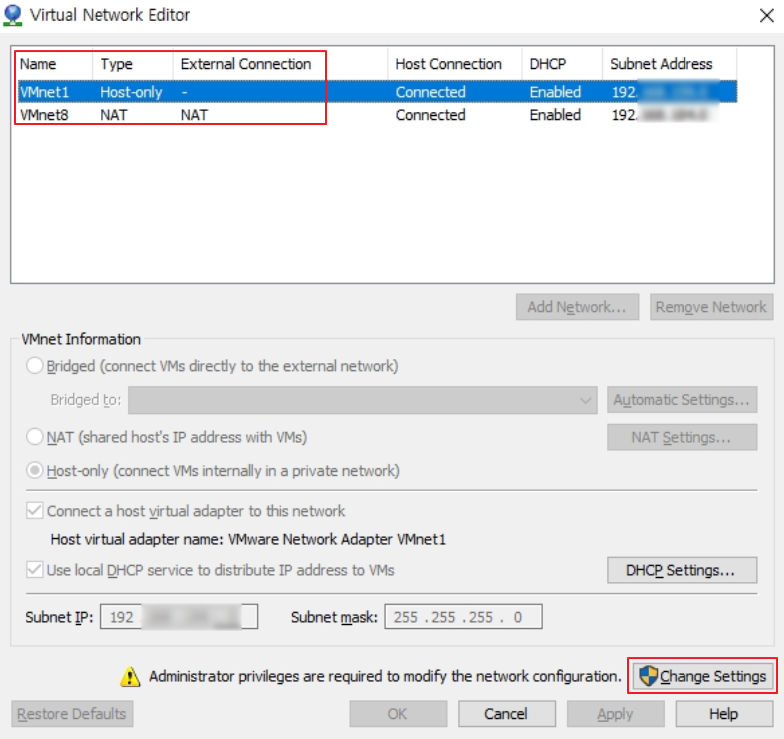Toggle Use local DHCP service checkbox
Viewport: 784px width, 739px height.
tap(34, 570)
